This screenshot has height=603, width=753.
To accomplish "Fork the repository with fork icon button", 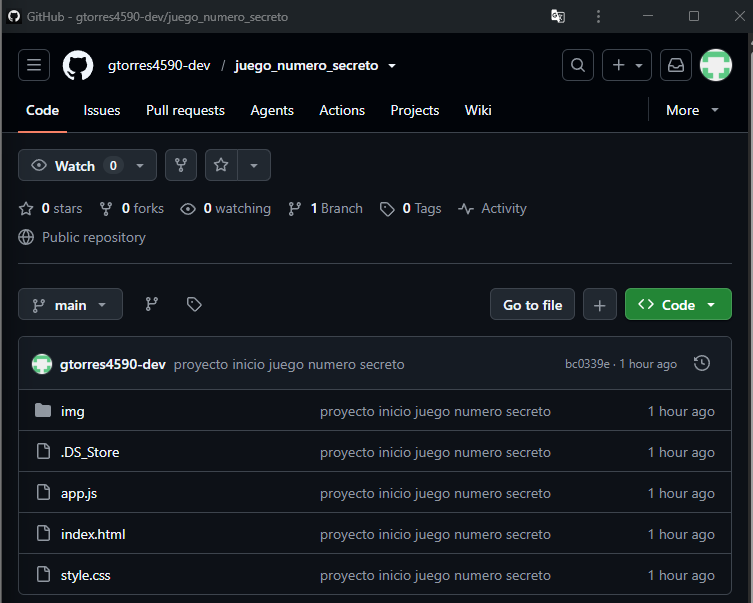I will pyautogui.click(x=181, y=165).
